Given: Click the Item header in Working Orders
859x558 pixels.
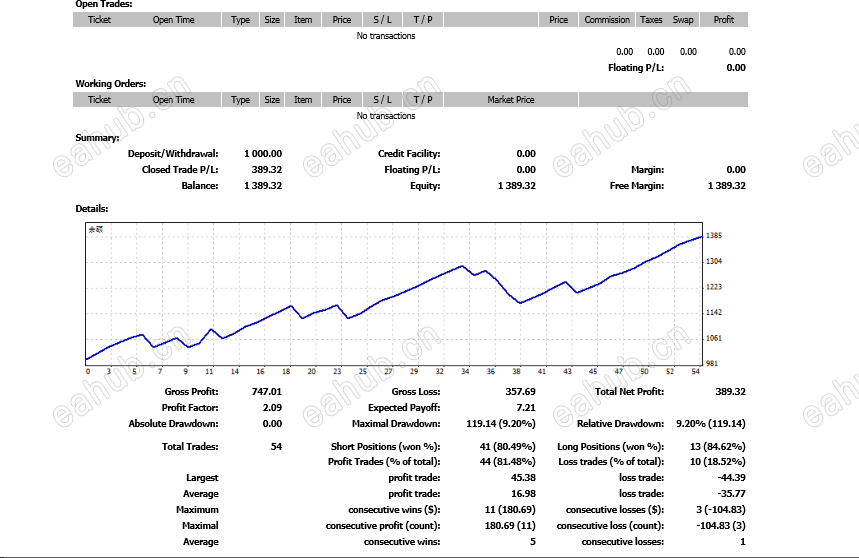Looking at the screenshot, I should tap(303, 100).
